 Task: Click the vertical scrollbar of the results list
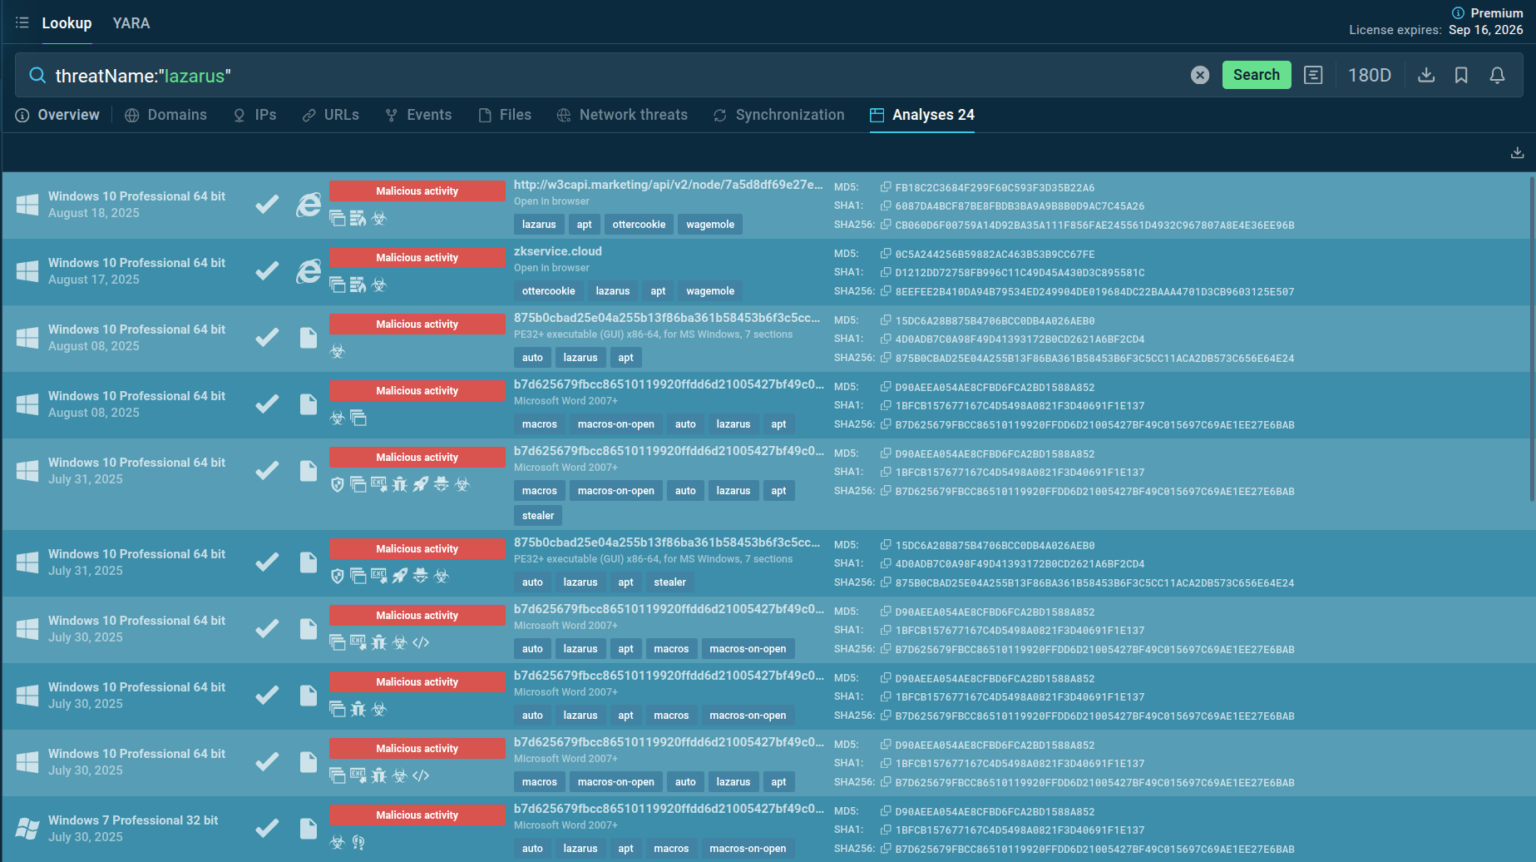(1530, 340)
